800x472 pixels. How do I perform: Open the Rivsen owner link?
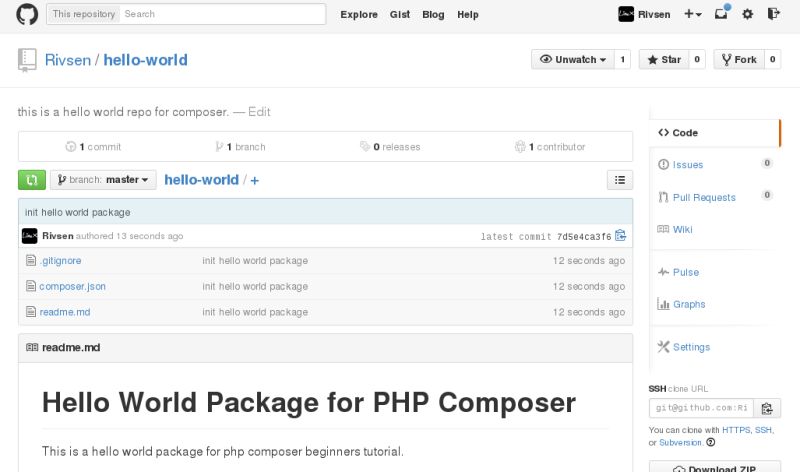(x=68, y=60)
